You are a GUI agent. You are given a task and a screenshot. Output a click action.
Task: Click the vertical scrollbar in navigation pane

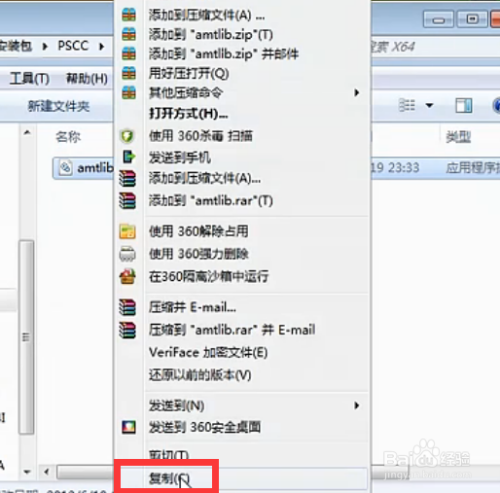27,337
